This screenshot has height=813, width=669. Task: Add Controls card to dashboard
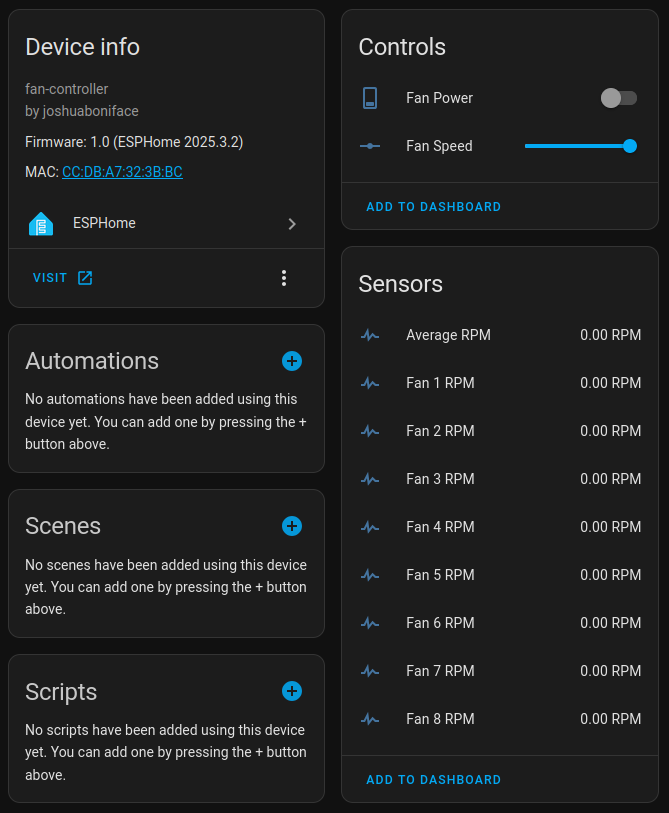(433, 207)
